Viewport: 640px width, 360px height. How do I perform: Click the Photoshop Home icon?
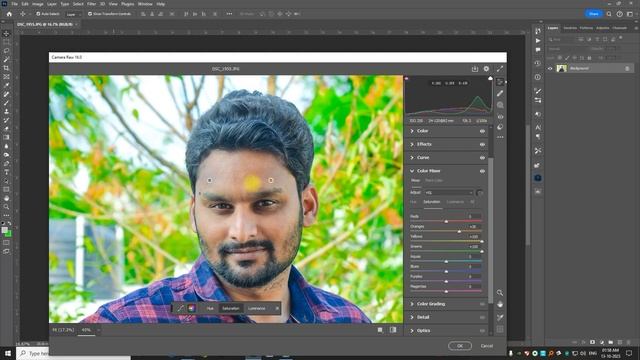point(9,14)
